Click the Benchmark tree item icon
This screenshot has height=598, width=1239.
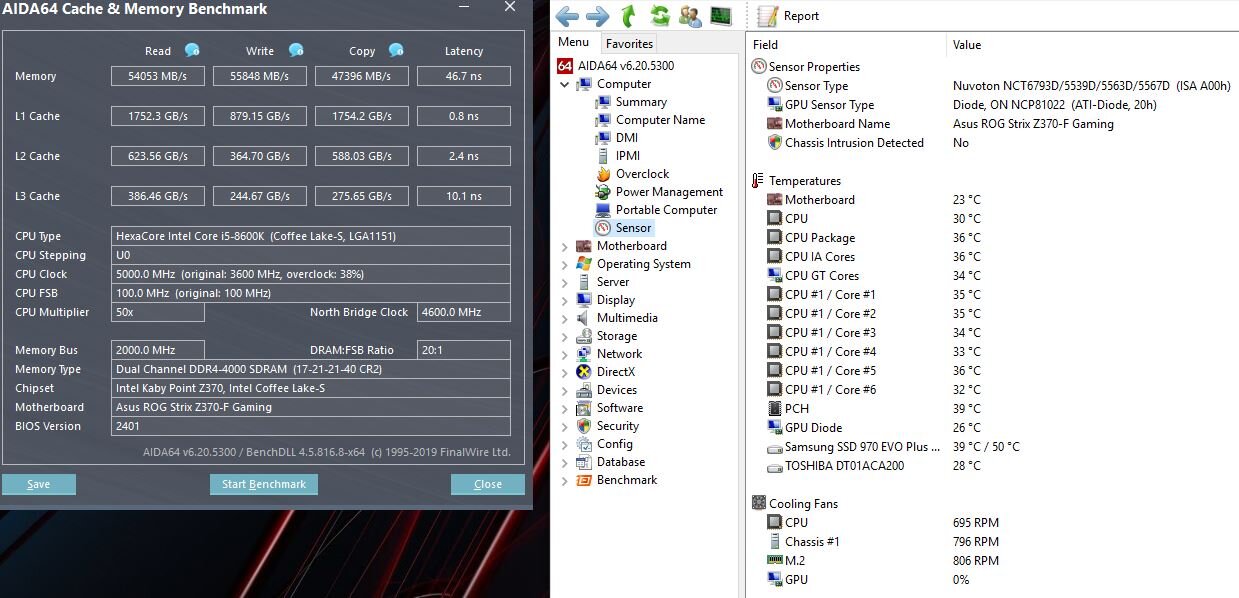[585, 480]
